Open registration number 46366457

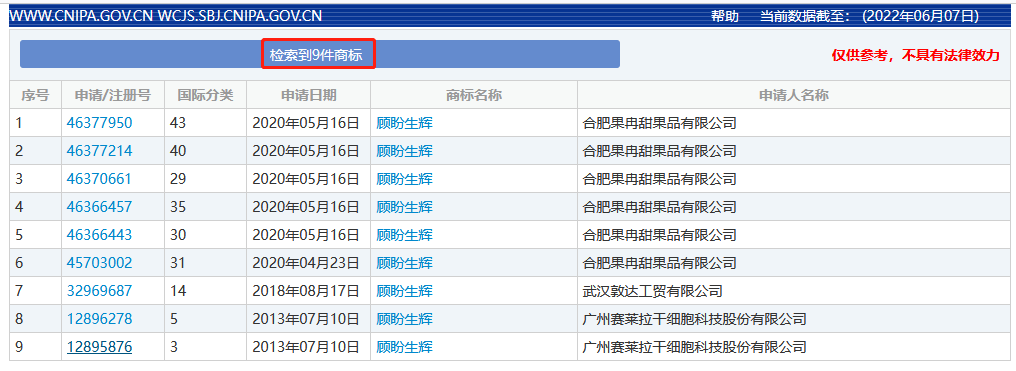[x=99, y=207]
